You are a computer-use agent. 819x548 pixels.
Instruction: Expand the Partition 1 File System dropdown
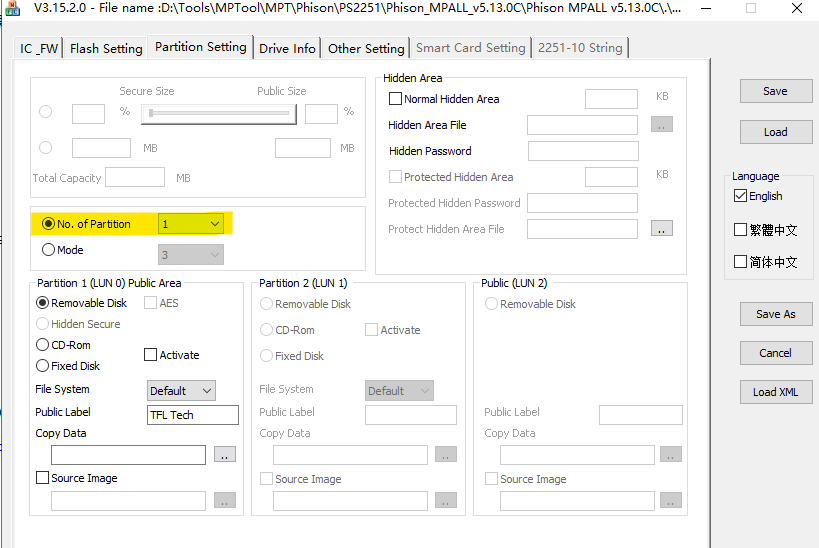[181, 391]
